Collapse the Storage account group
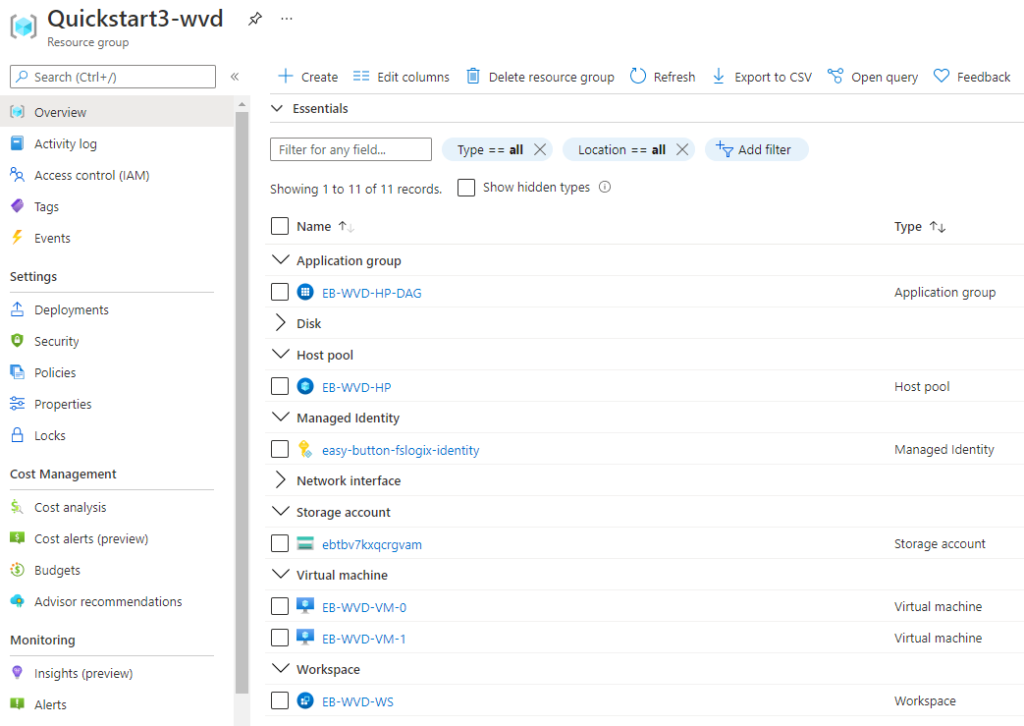This screenshot has width=1024, height=726. (281, 511)
